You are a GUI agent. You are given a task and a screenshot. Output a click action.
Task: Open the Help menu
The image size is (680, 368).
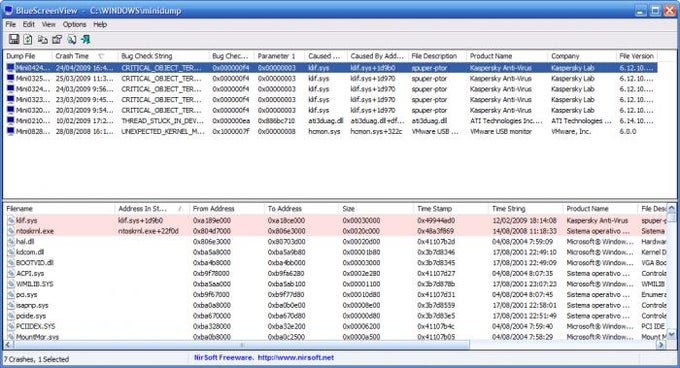(x=100, y=24)
